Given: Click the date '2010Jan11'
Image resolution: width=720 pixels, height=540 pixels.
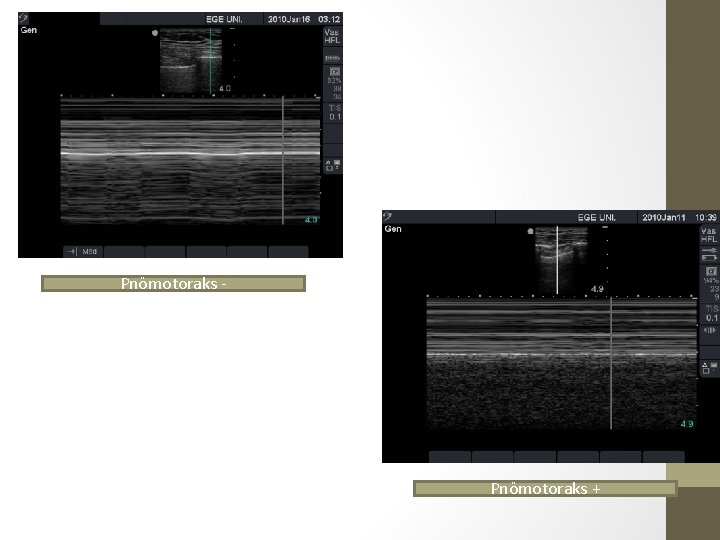Looking at the screenshot, I should coord(664,217).
